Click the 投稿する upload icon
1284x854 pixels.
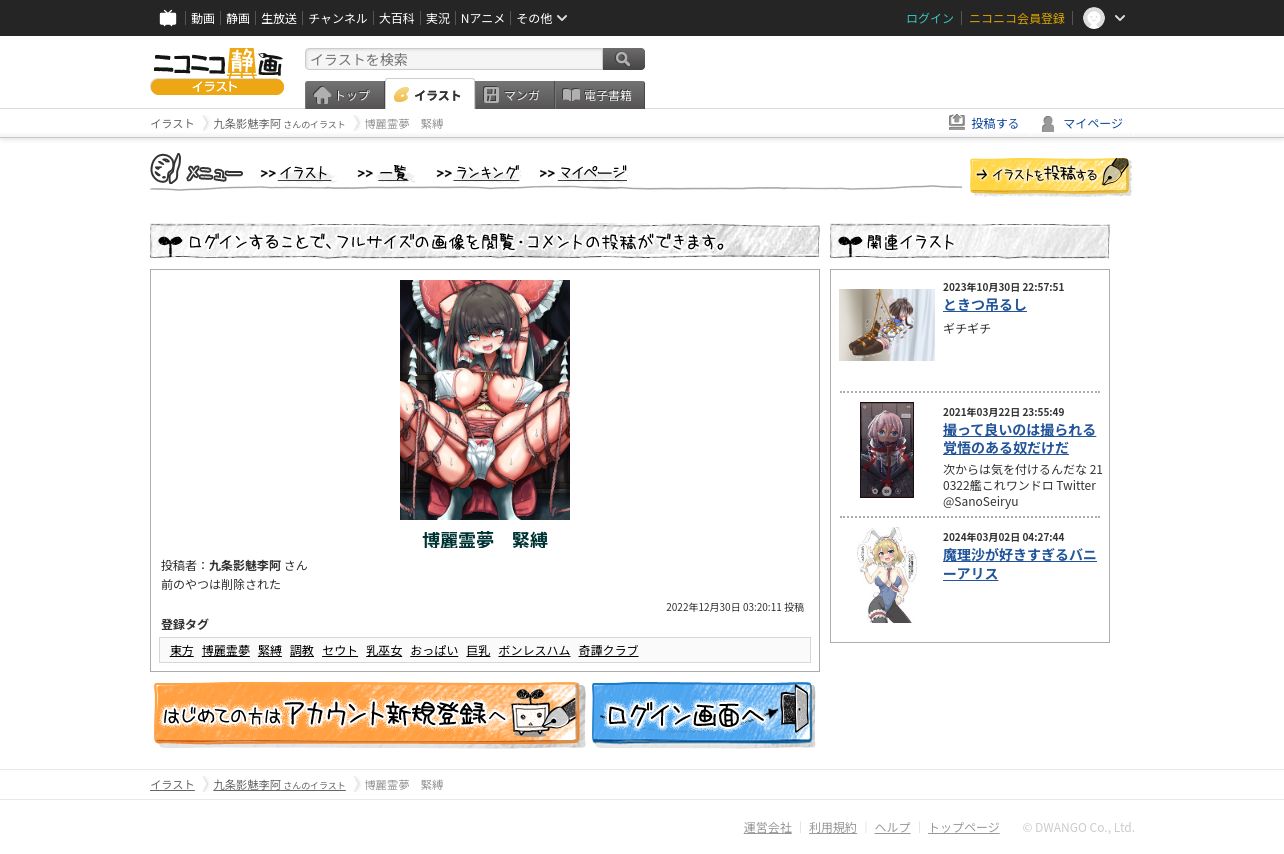pos(957,122)
